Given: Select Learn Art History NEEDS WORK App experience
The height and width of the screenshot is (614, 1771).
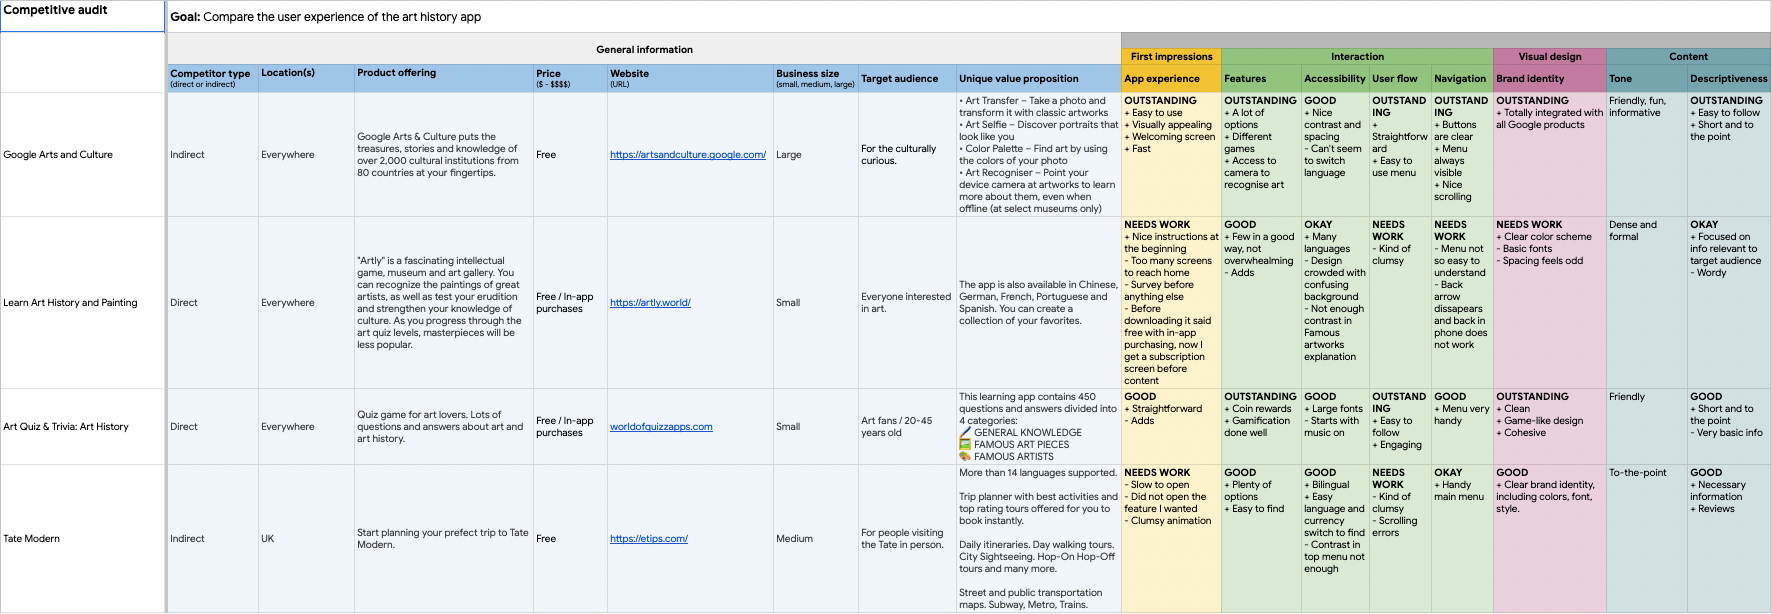Looking at the screenshot, I should [1171, 303].
